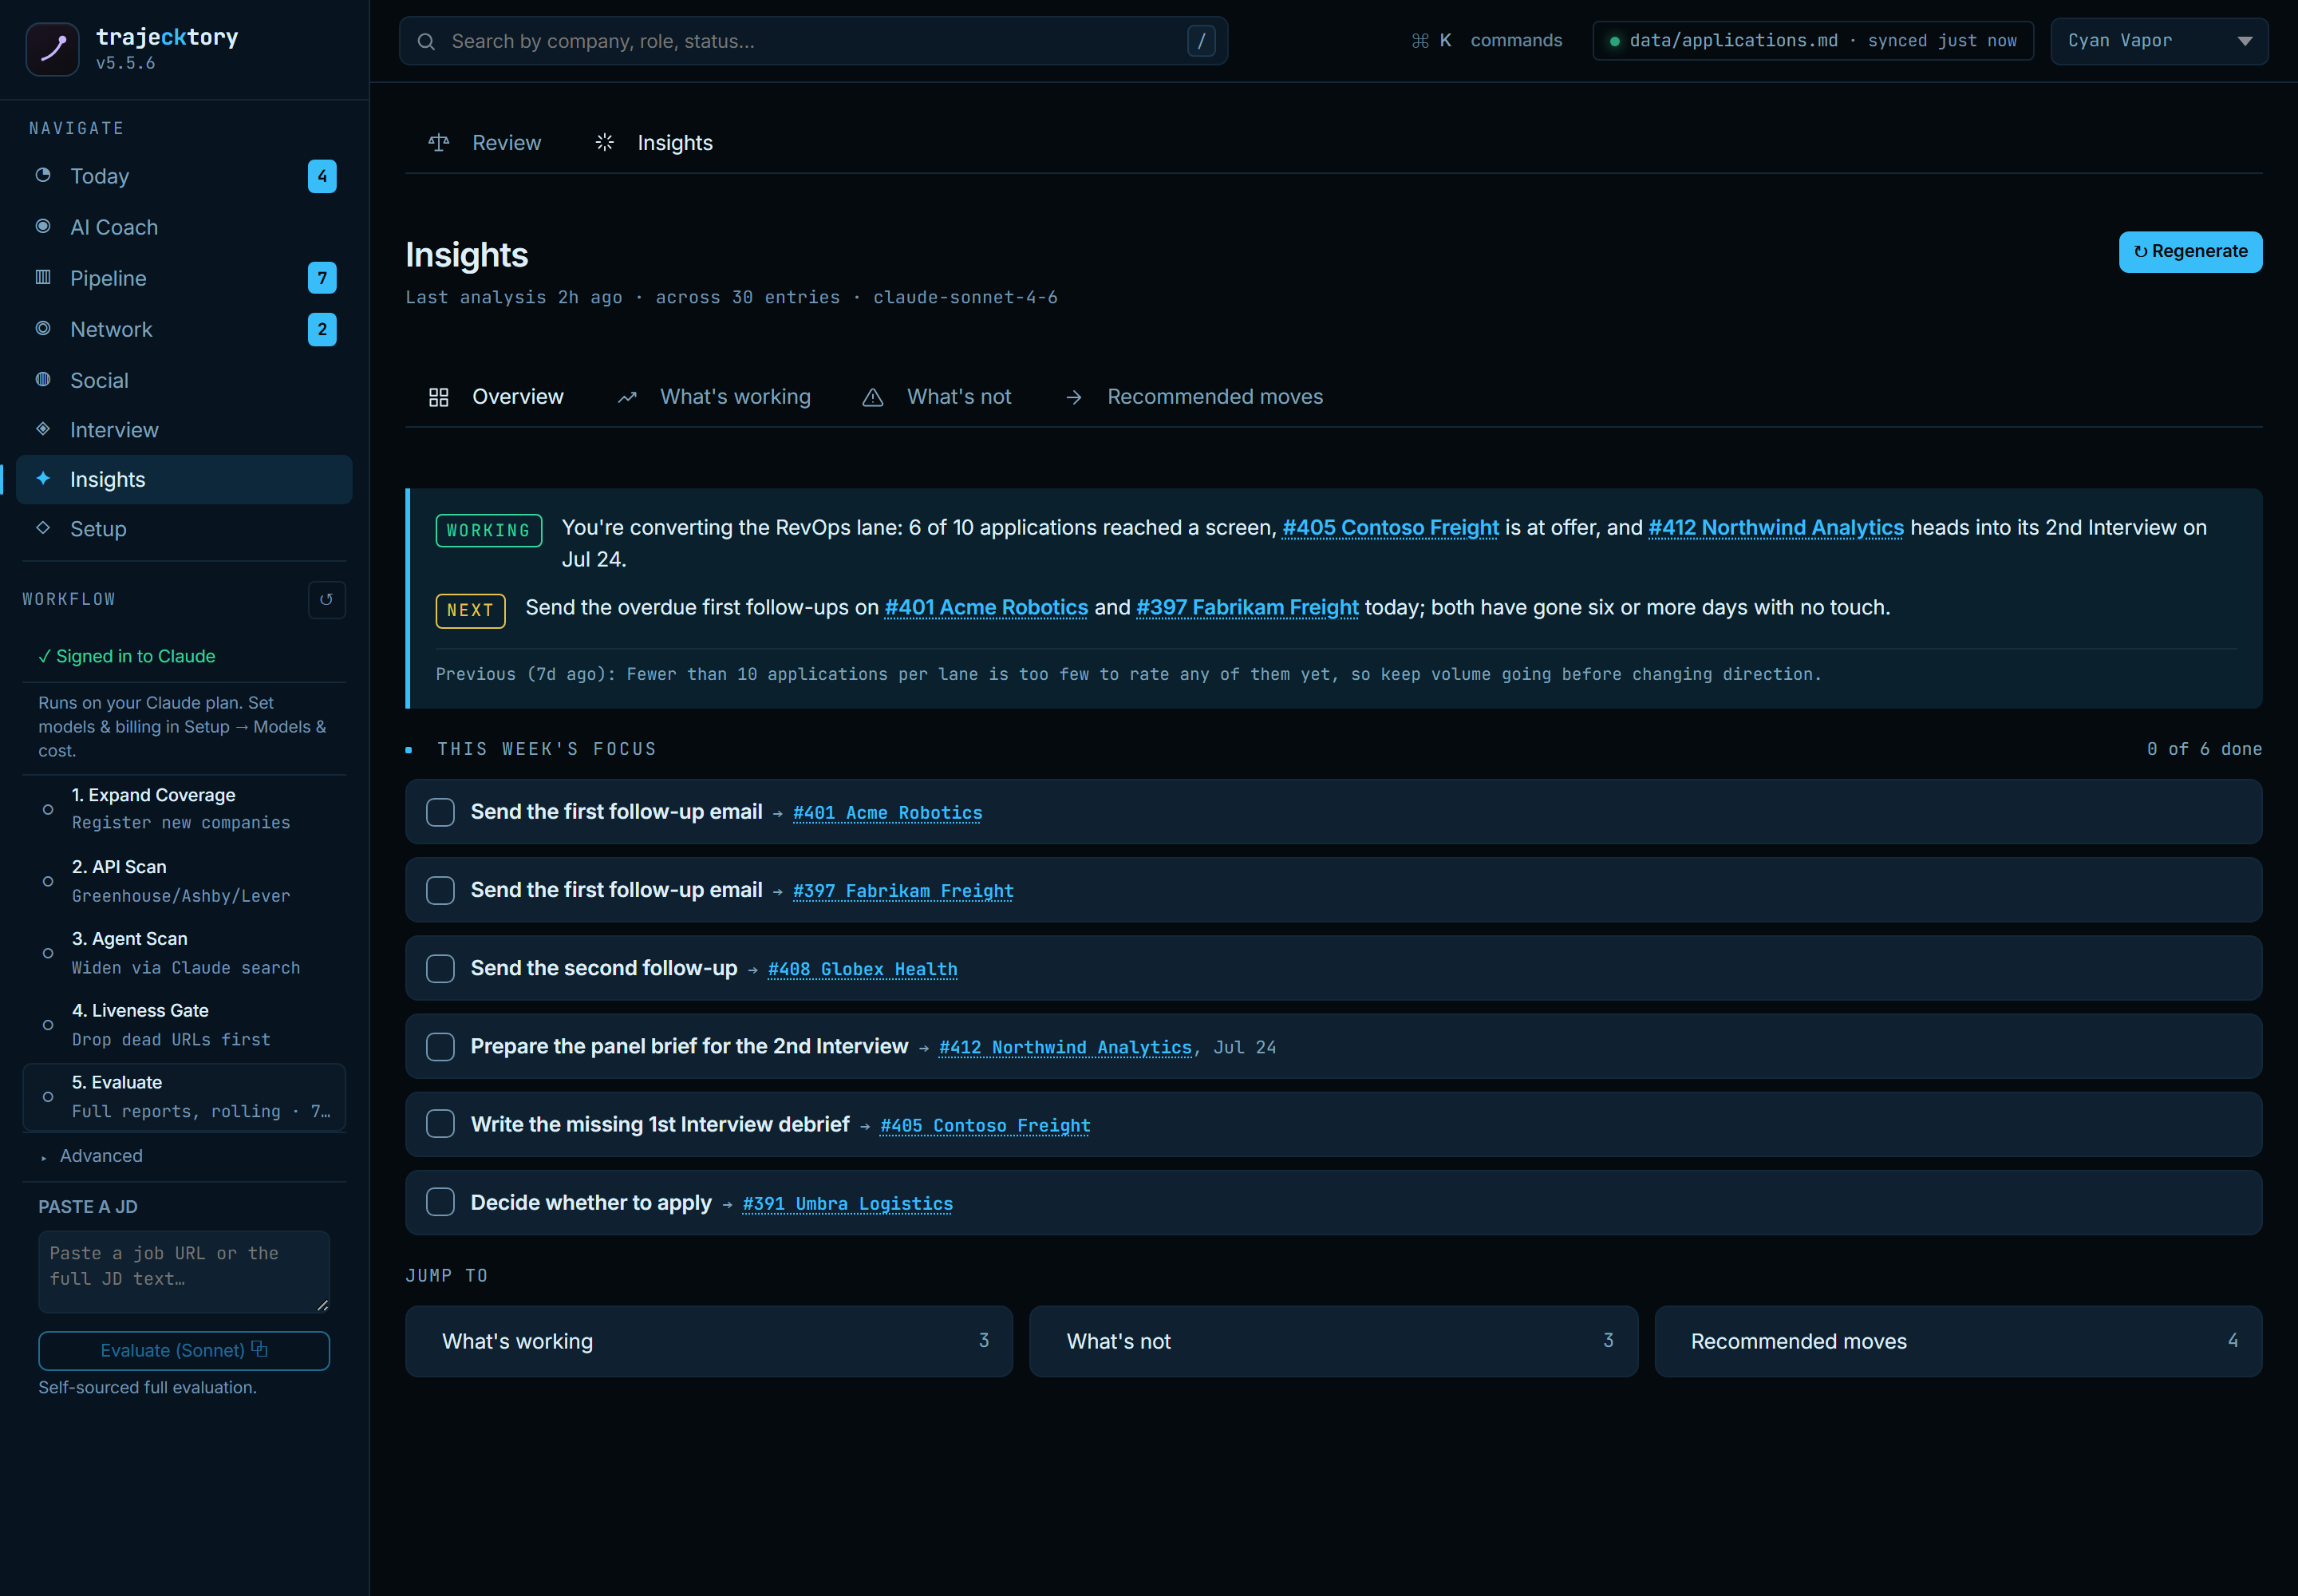Tick the panel brief 2nd Interview checkbox

tap(440, 1046)
